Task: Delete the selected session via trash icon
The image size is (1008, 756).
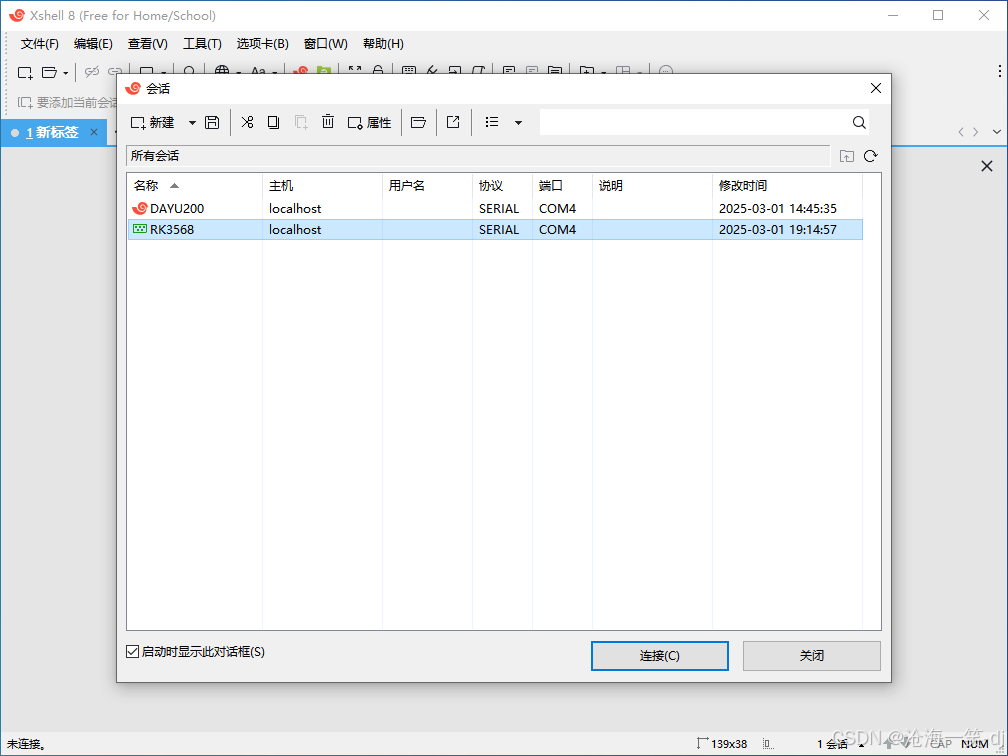Action: [328, 122]
